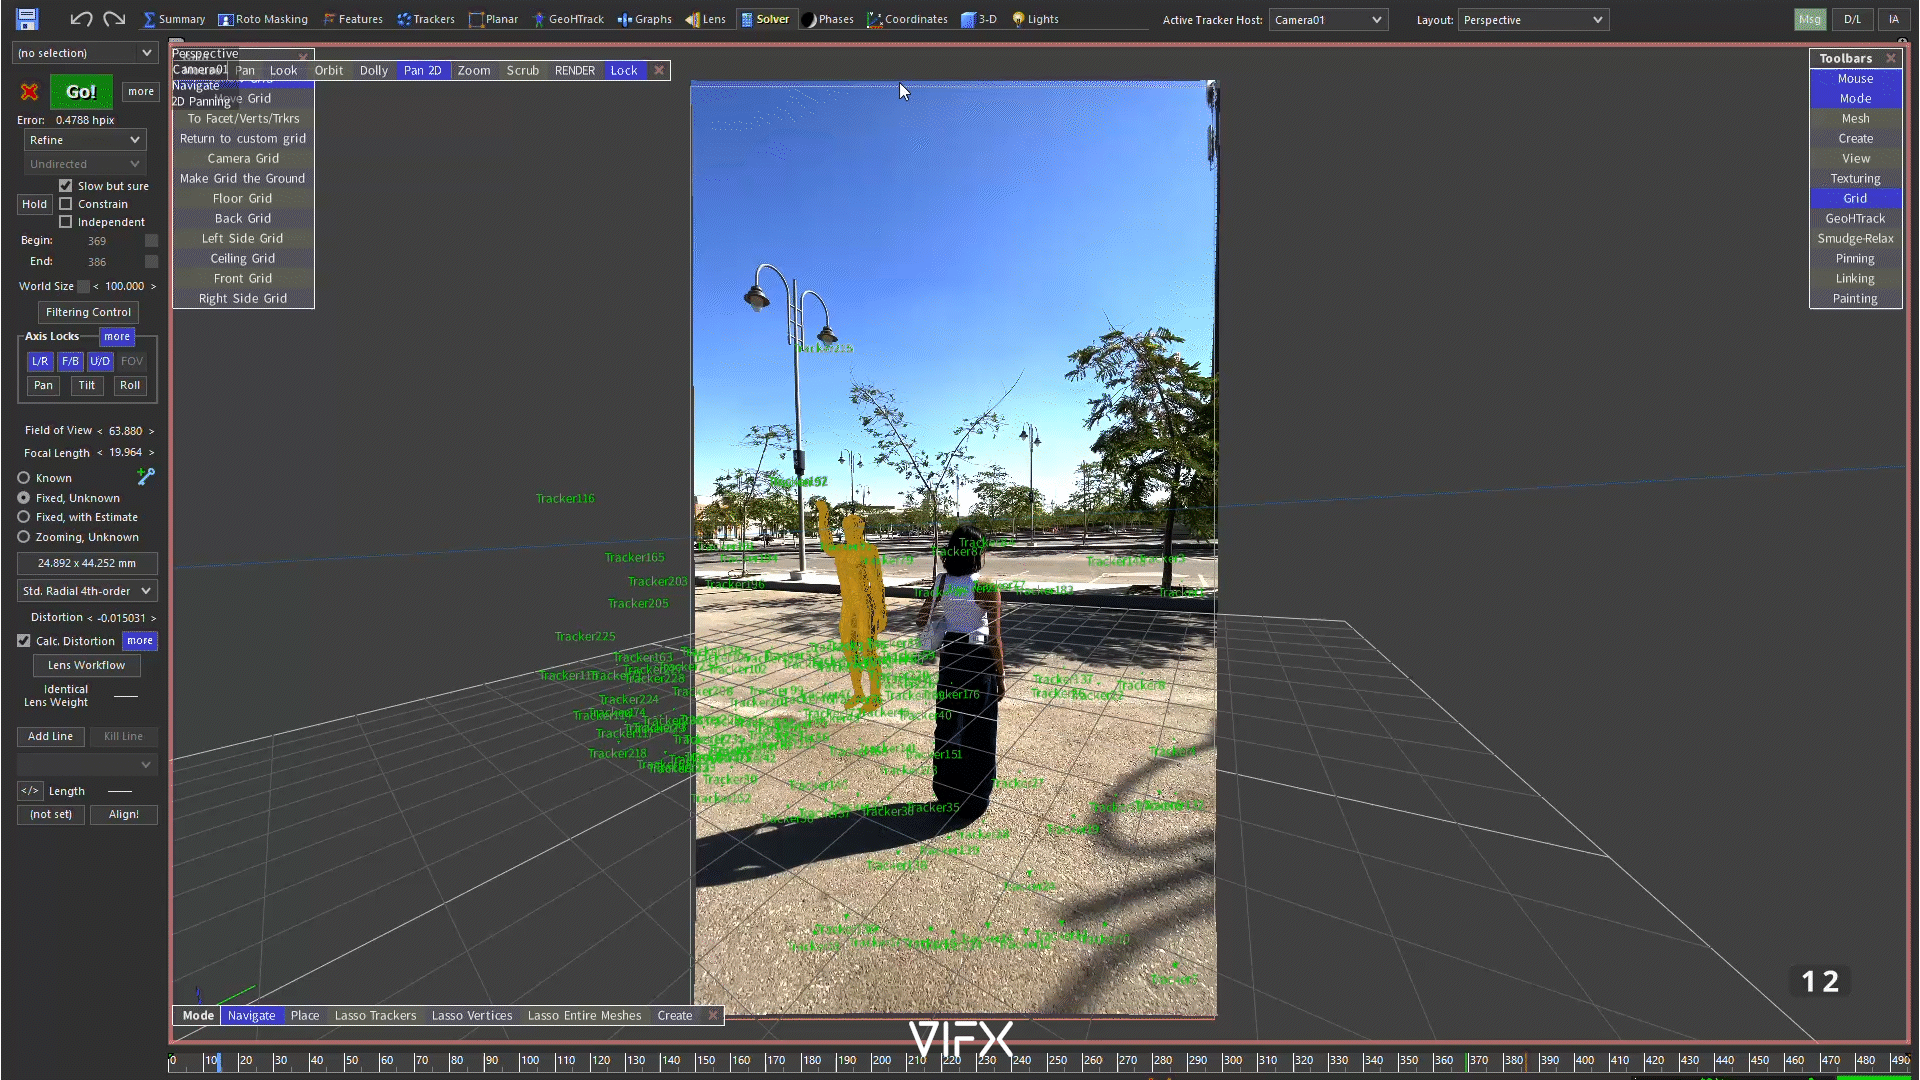The height and width of the screenshot is (1080, 1920).
Task: Open the Layout Perspective dropdown
Action: (x=1533, y=20)
